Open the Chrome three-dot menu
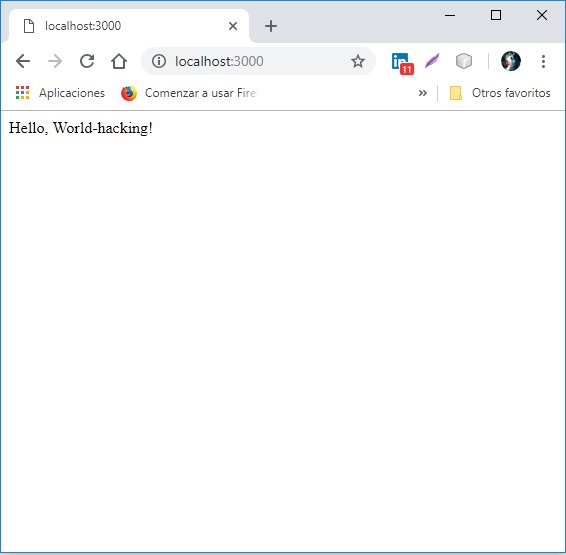The height and width of the screenshot is (555, 566). click(543, 61)
